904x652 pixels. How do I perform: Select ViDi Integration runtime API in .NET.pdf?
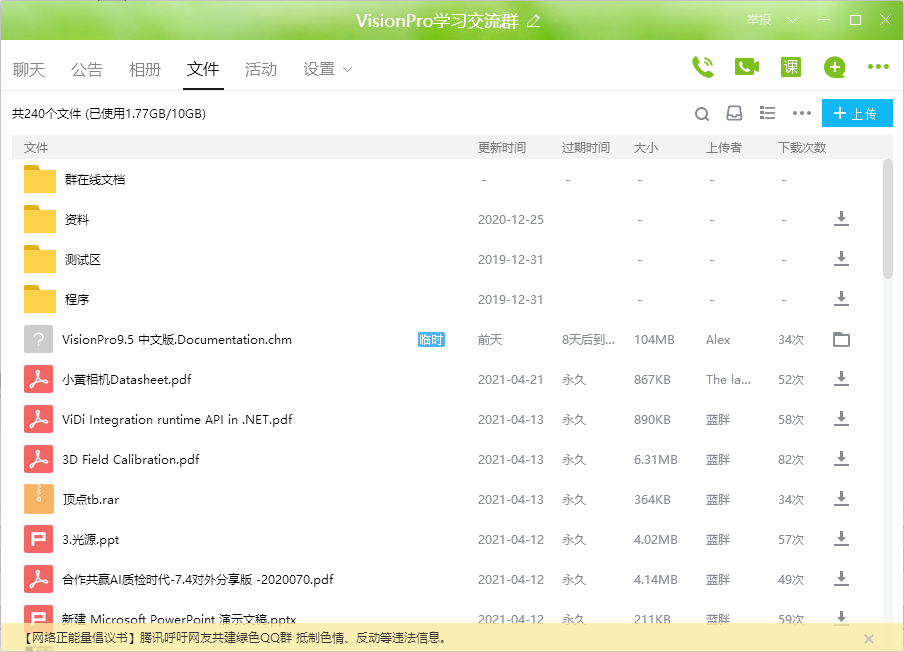point(177,420)
